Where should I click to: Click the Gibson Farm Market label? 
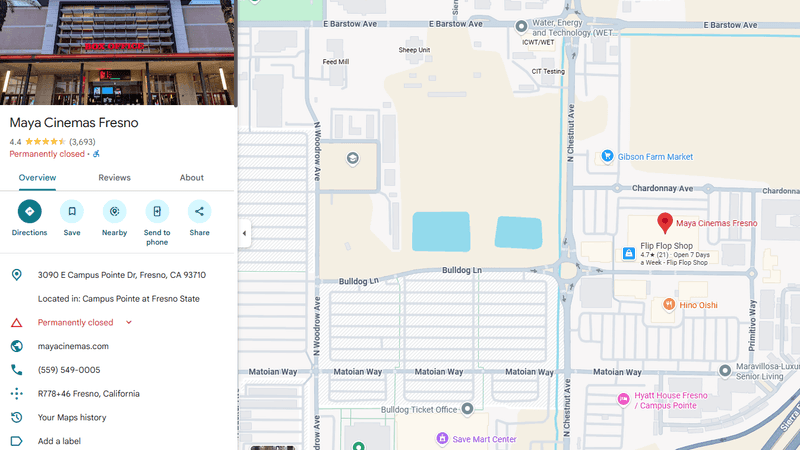pos(655,157)
